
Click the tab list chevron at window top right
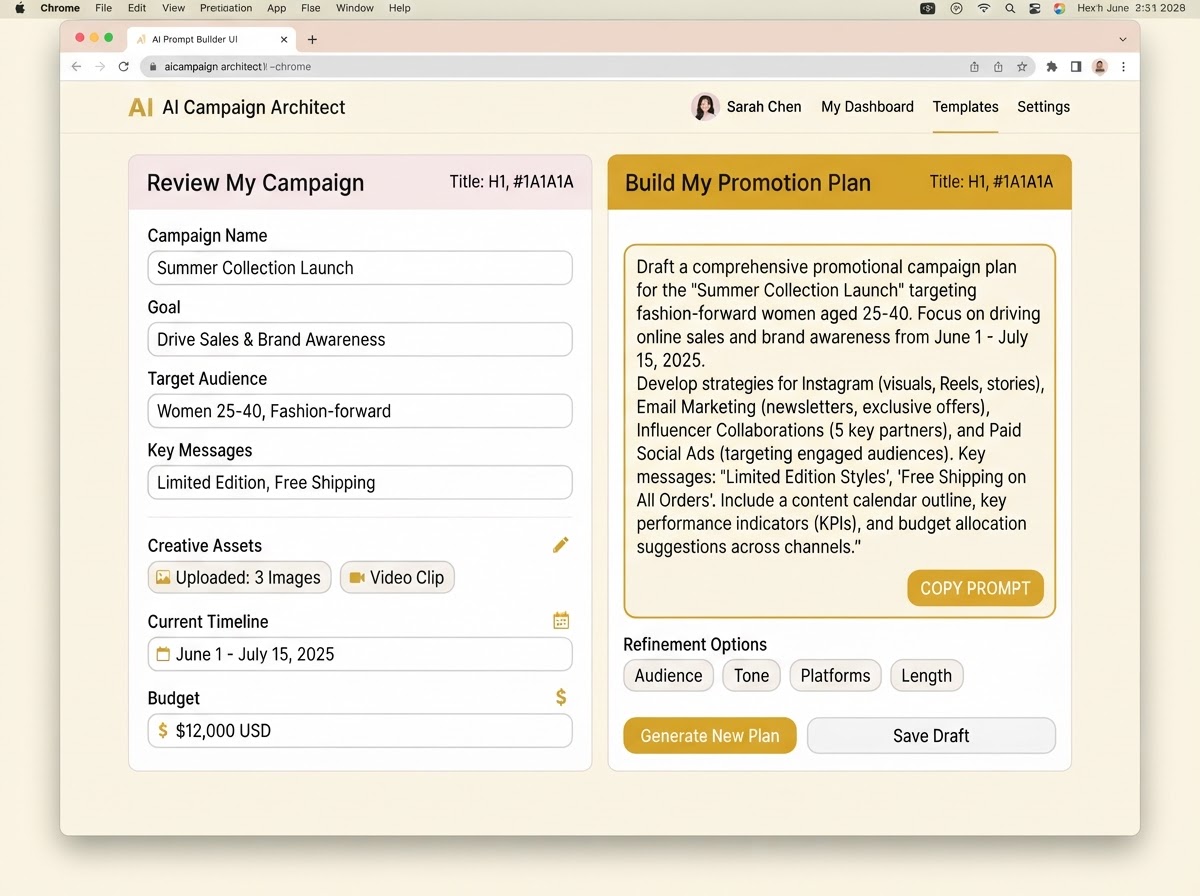point(1123,40)
